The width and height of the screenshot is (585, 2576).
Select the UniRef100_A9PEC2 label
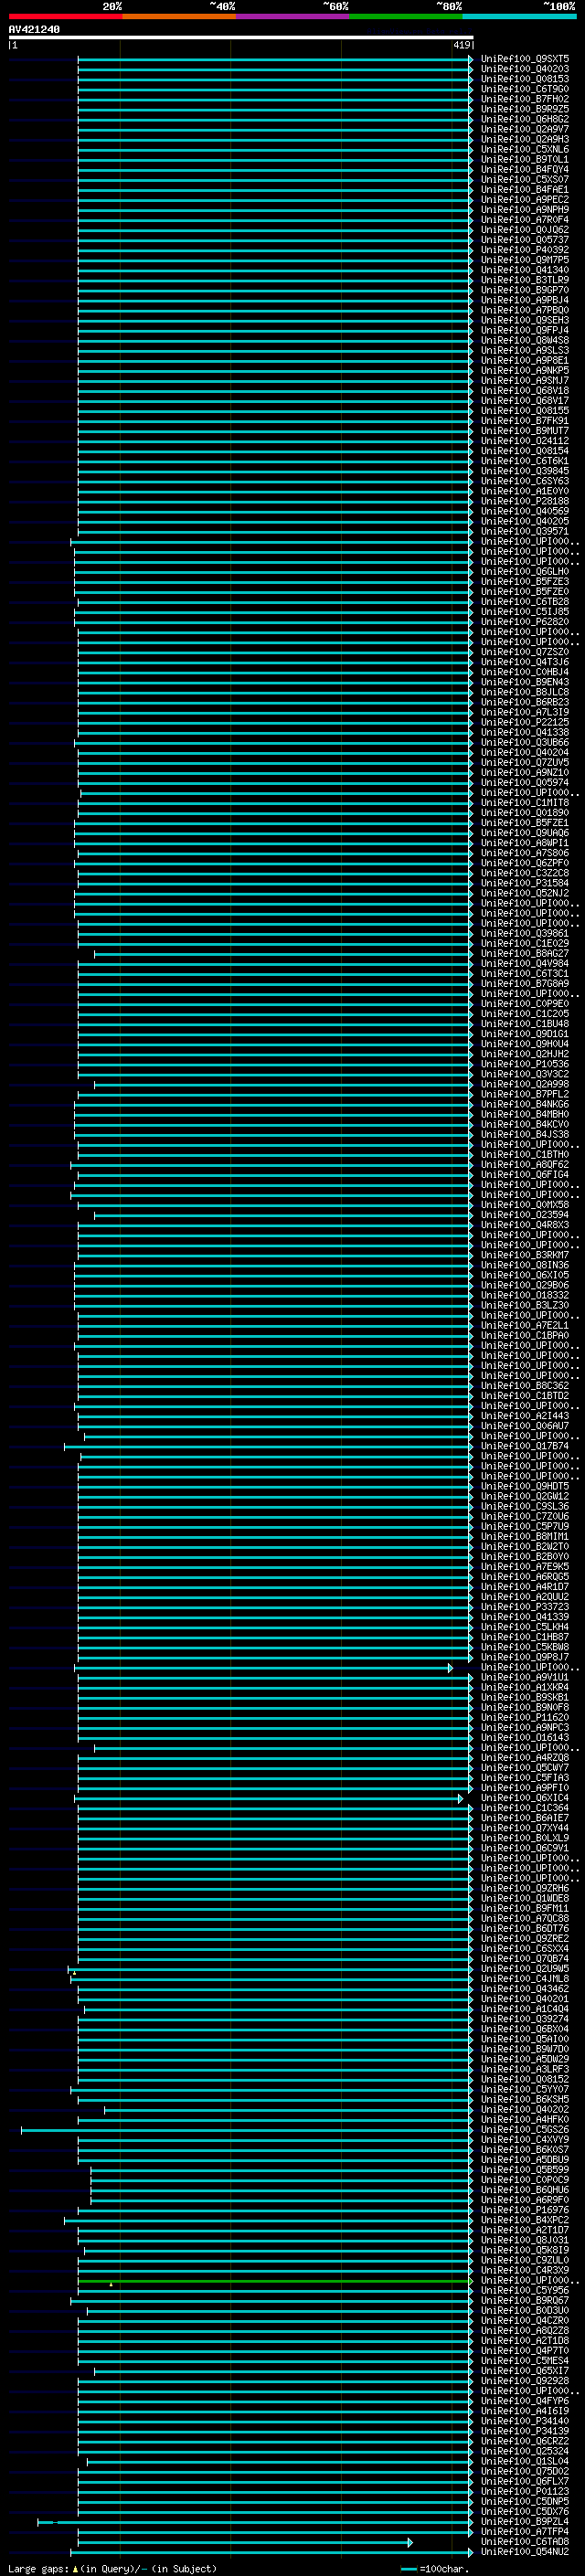click(525, 199)
